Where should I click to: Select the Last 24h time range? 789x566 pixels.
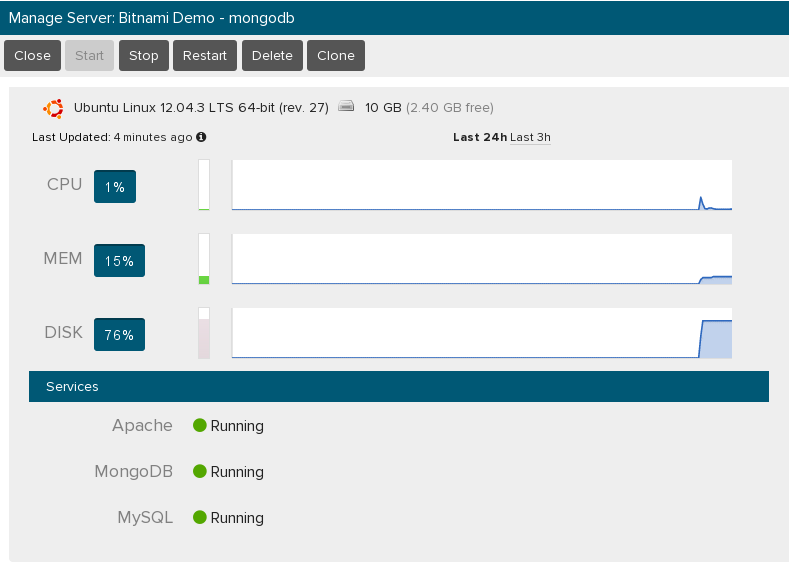[x=480, y=137]
